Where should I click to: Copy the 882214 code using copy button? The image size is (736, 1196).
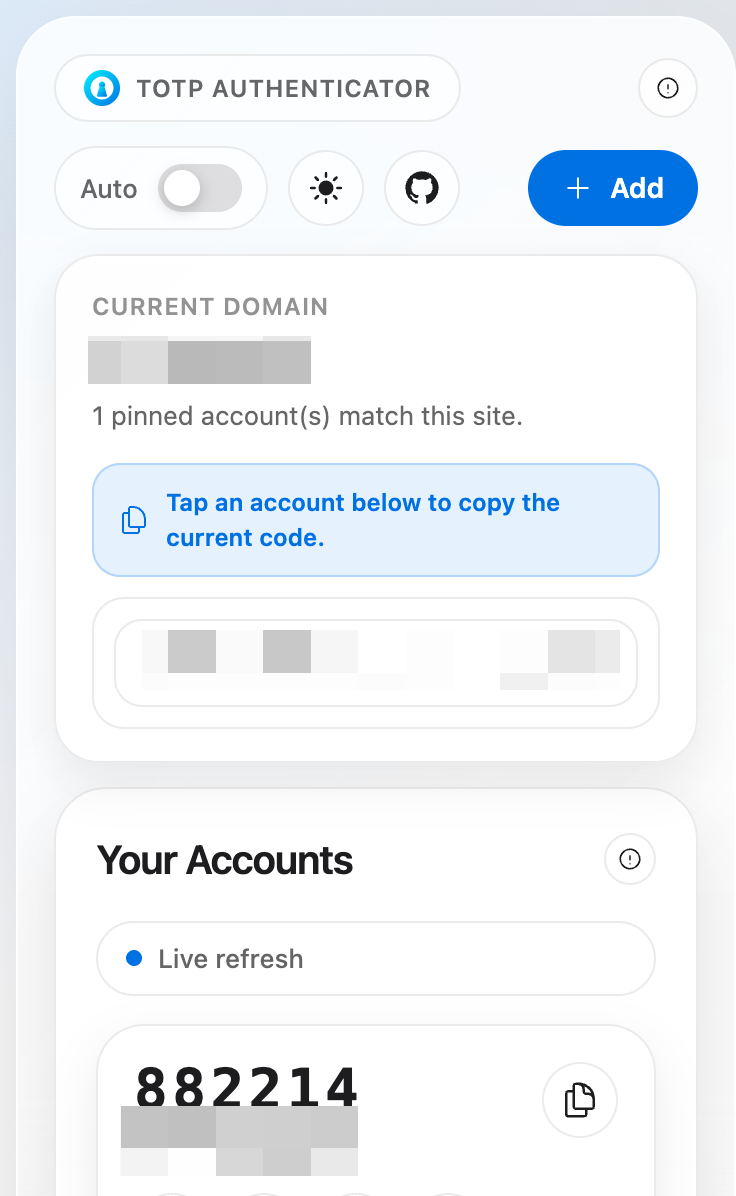580,1100
